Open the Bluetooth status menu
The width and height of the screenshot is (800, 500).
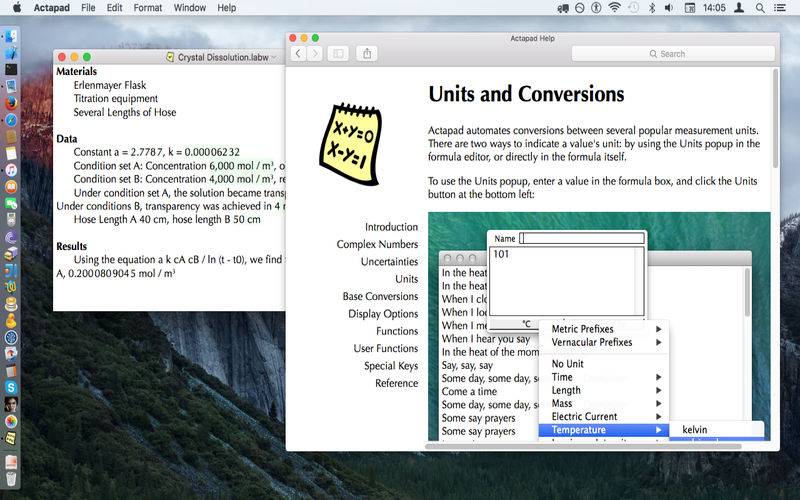click(652, 8)
